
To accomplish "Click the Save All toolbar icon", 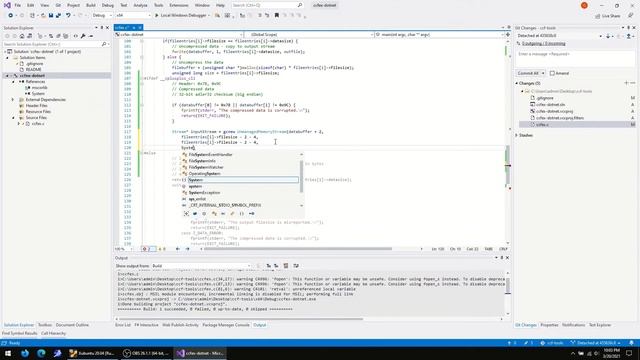I will (58, 16).
